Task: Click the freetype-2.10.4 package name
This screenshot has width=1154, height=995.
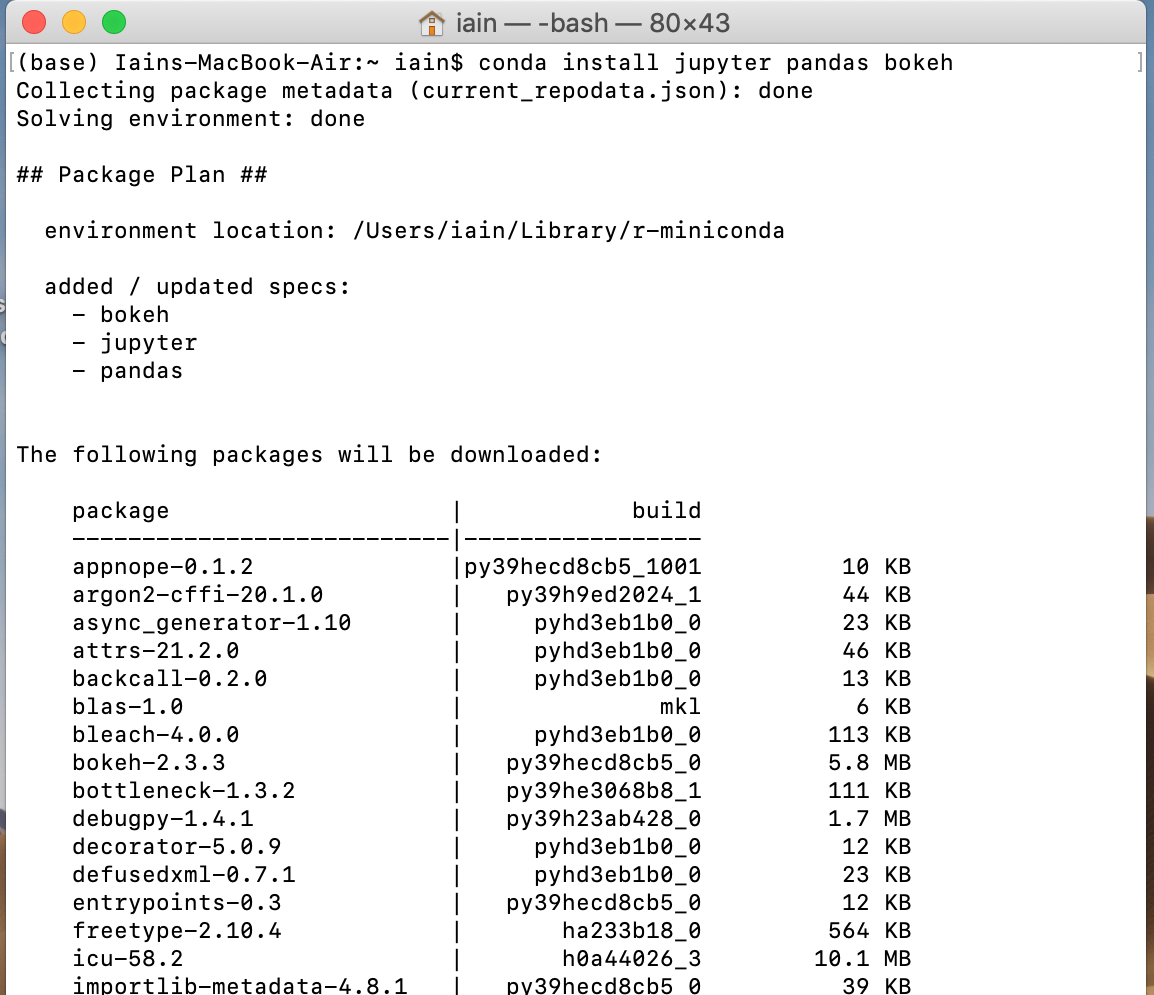Action: (176, 931)
